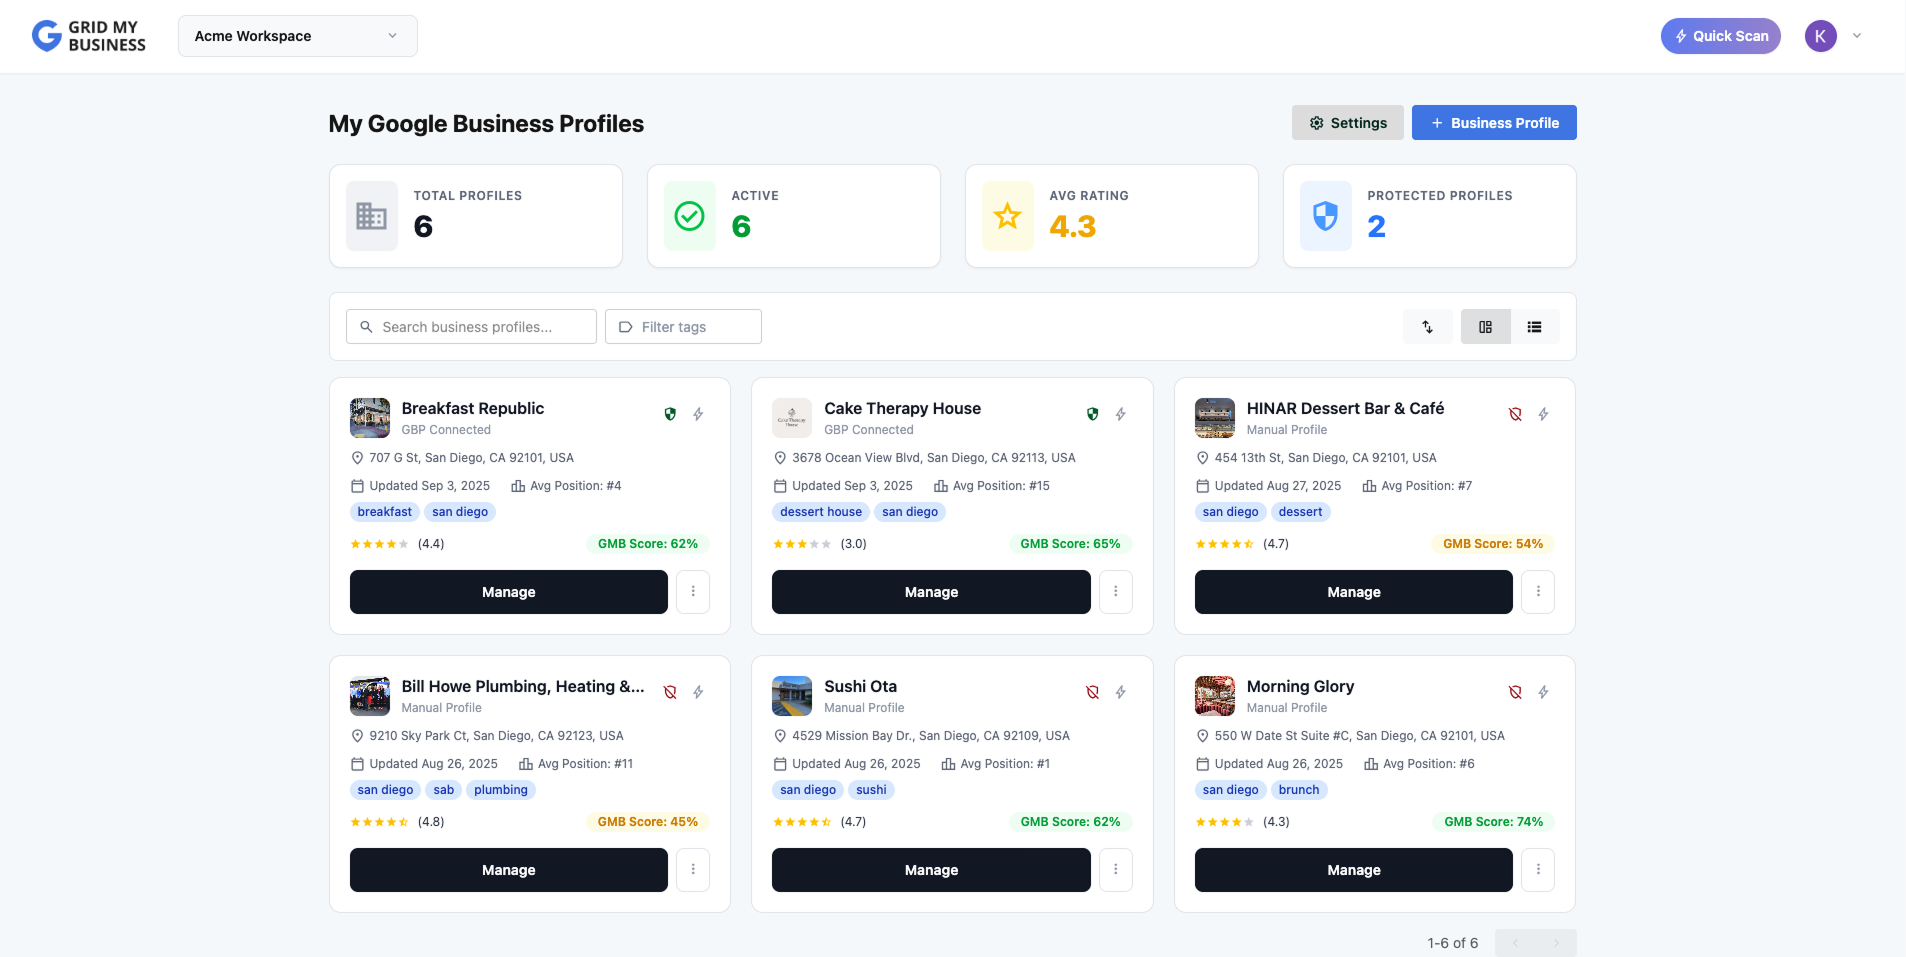Open more options for Morning Glory
The image size is (1906, 957).
pos(1538,870)
